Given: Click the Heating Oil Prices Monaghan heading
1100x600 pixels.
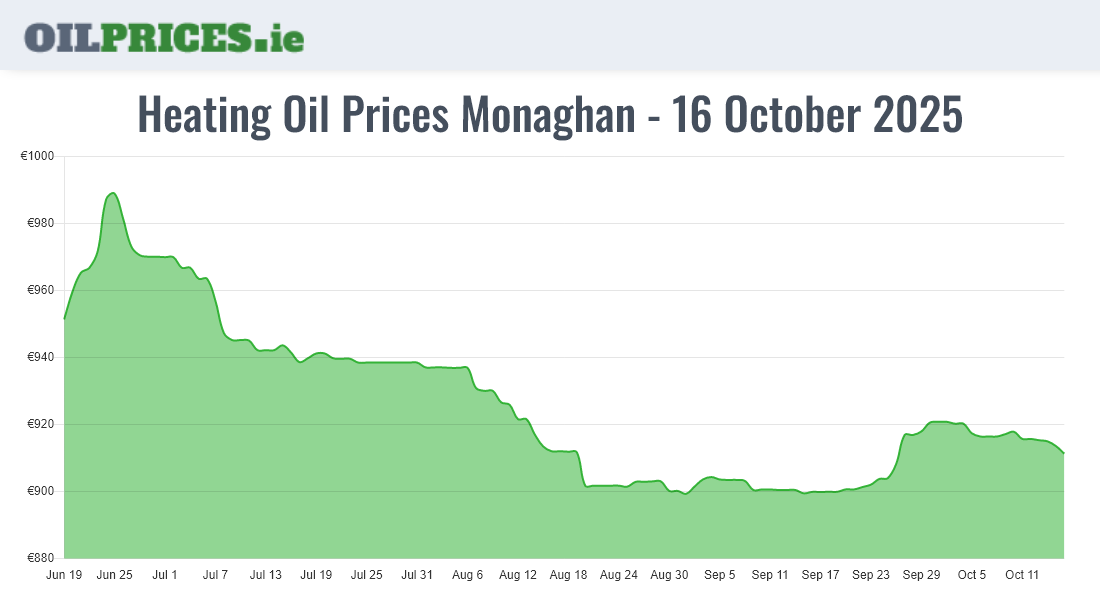Looking at the screenshot, I should (x=549, y=115).
